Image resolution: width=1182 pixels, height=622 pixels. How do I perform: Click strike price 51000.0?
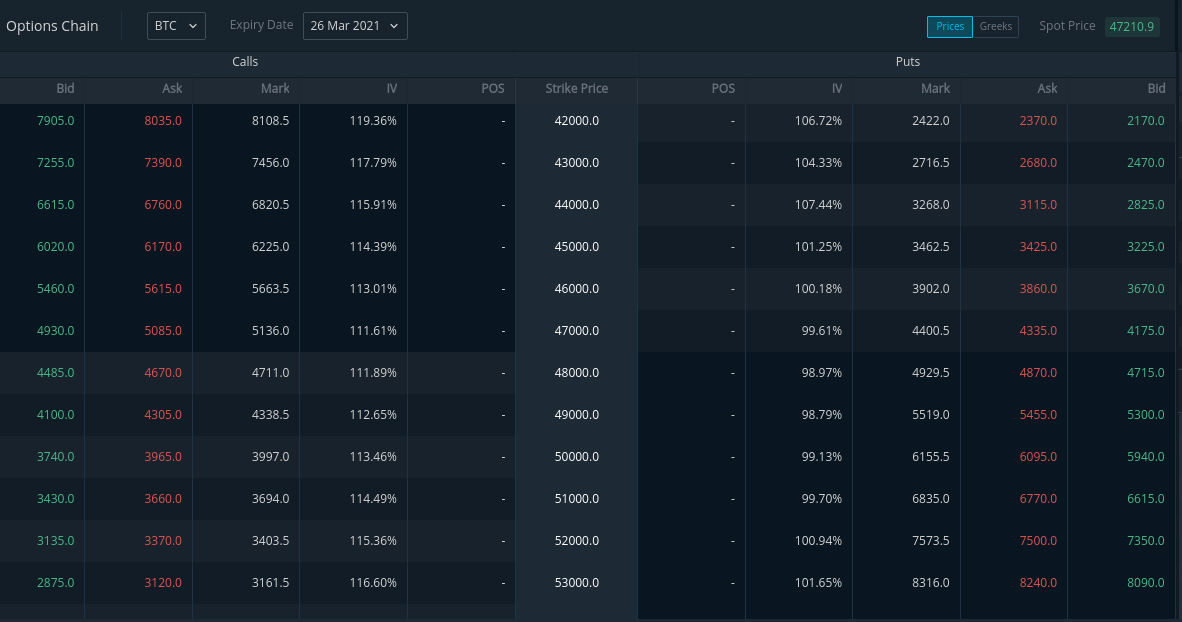coord(577,499)
